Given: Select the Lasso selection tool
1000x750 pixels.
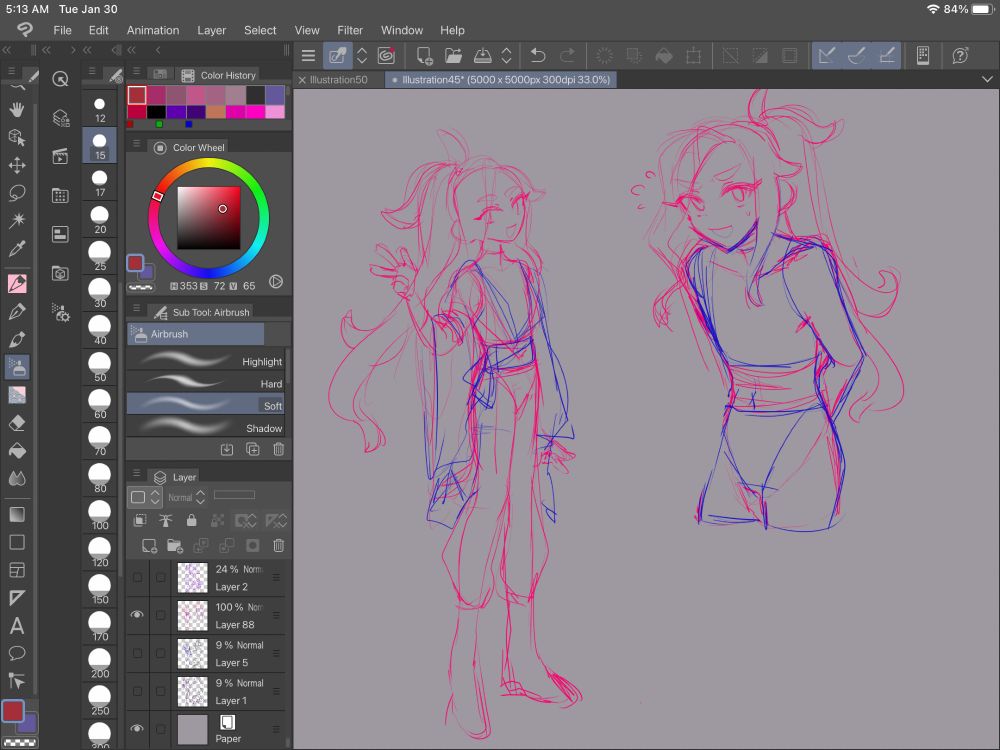Looking at the screenshot, I should [17, 193].
